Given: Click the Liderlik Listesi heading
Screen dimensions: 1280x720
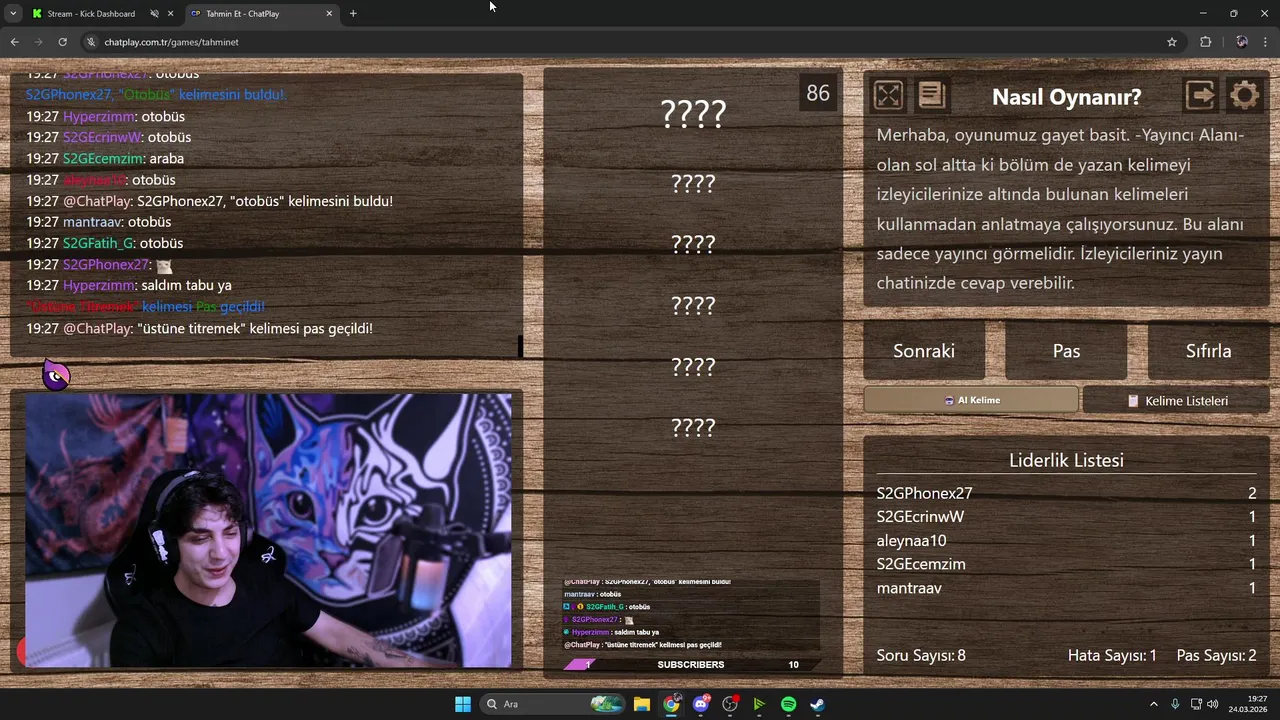Looking at the screenshot, I should (1066, 460).
